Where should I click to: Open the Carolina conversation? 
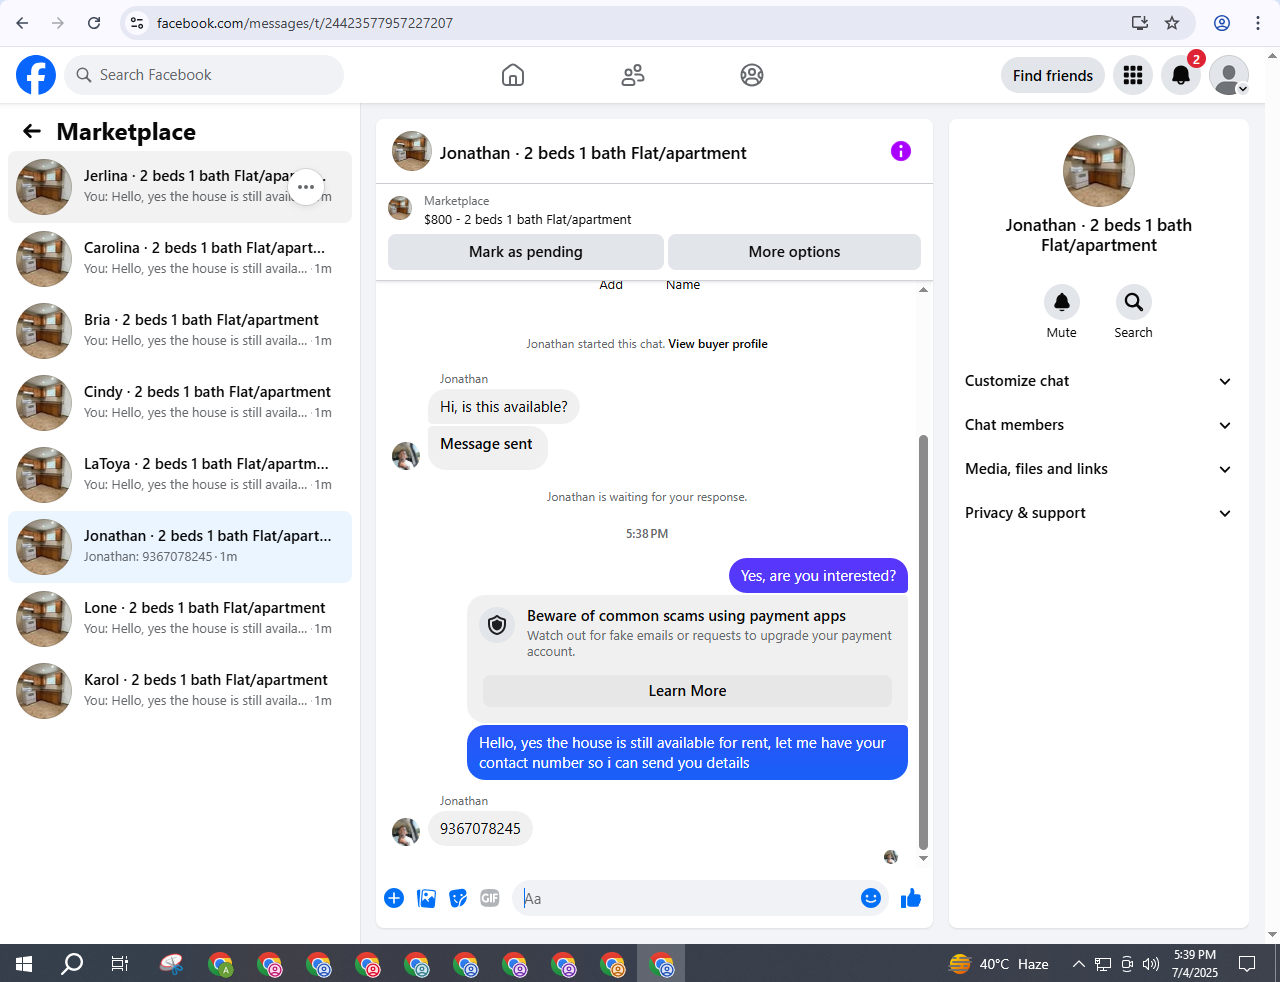[x=180, y=259]
